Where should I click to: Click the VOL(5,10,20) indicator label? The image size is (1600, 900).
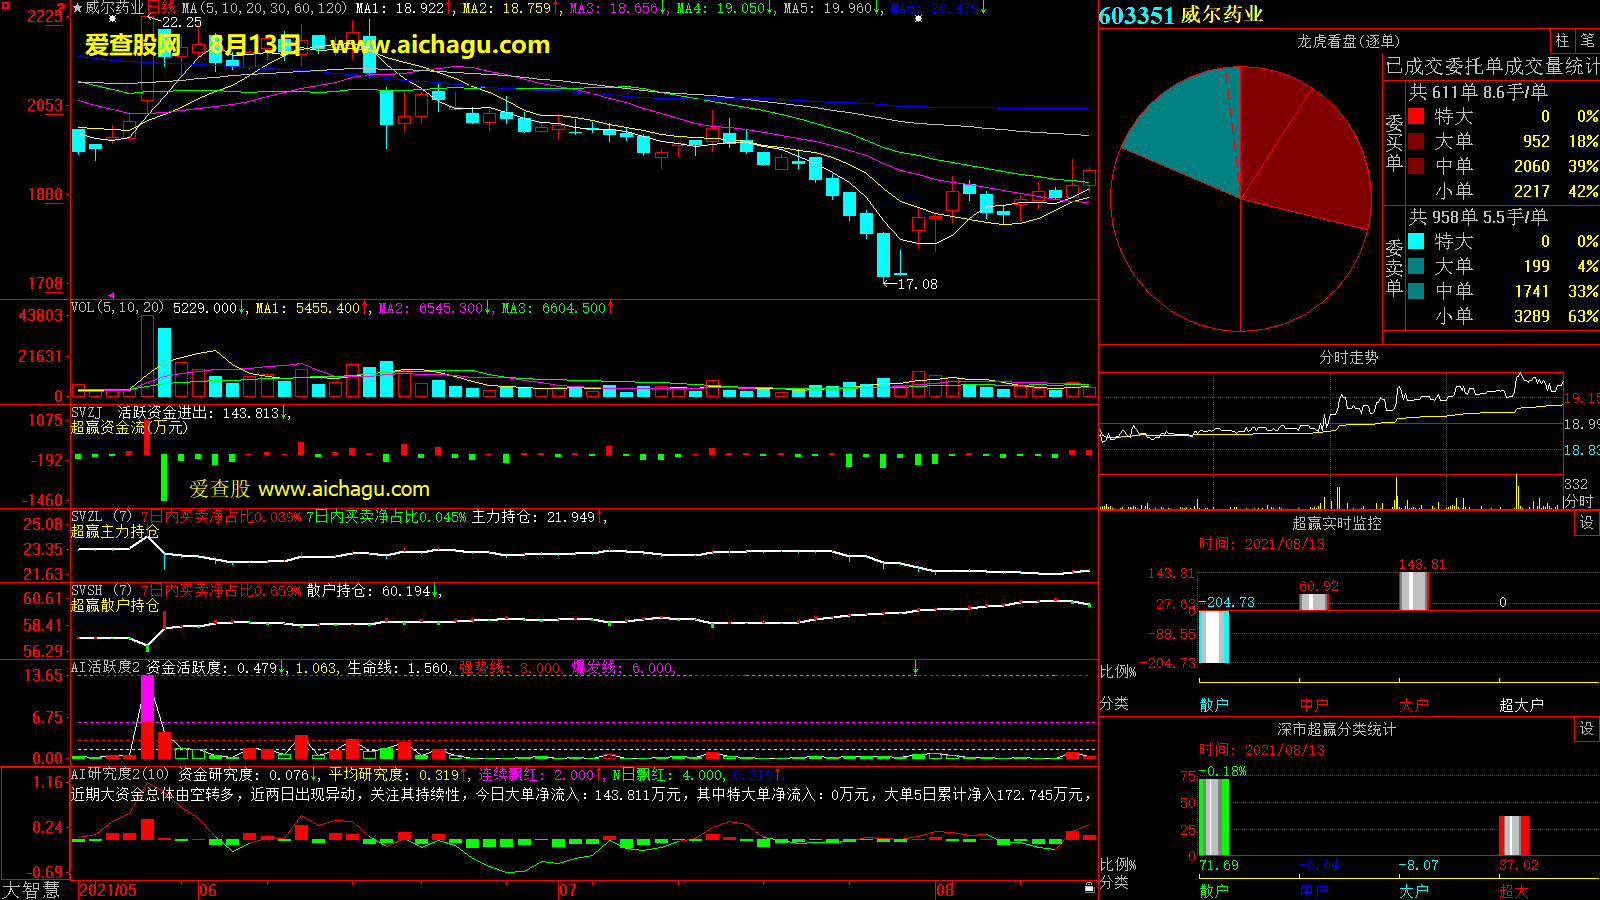coord(117,308)
